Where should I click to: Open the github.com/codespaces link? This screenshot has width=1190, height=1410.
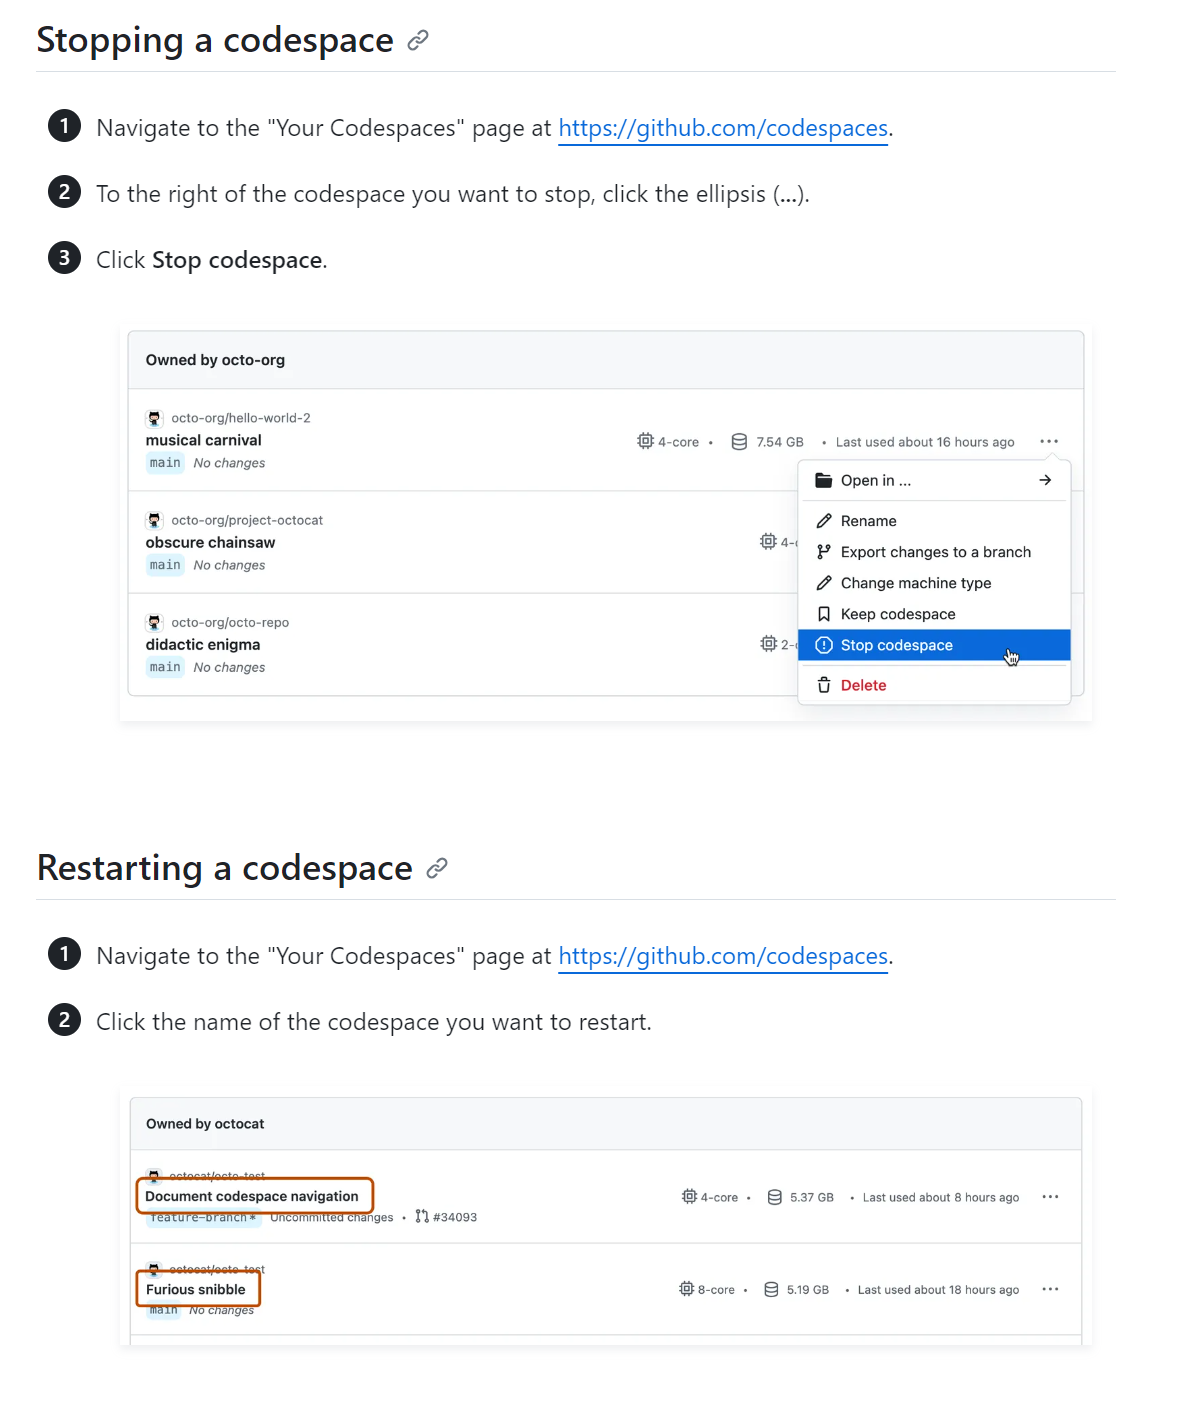[x=722, y=128]
